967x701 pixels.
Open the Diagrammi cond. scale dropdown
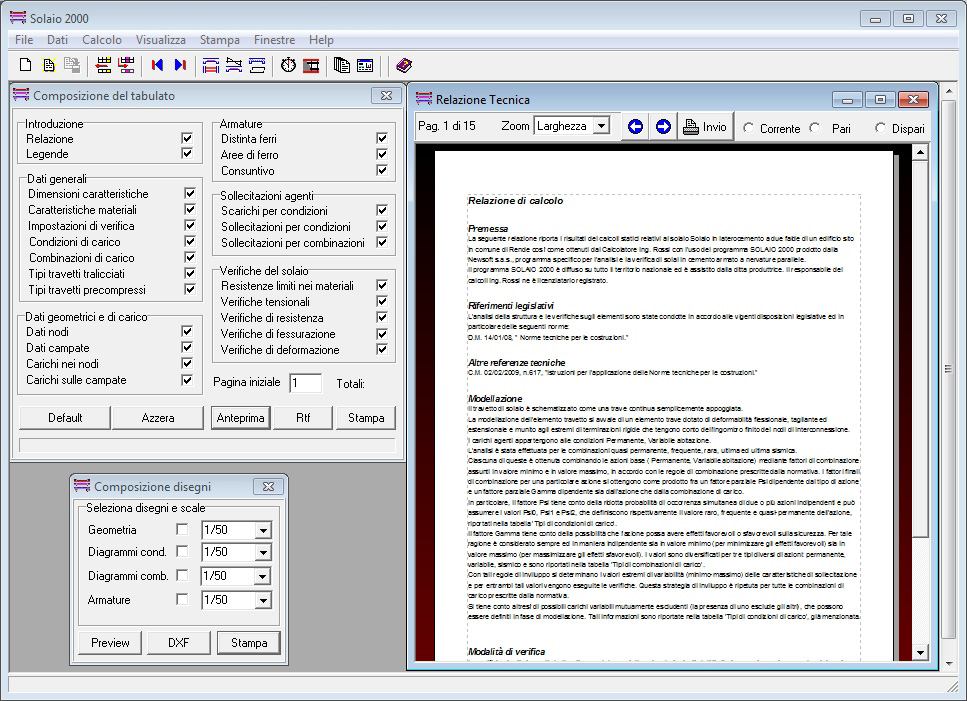(x=263, y=552)
